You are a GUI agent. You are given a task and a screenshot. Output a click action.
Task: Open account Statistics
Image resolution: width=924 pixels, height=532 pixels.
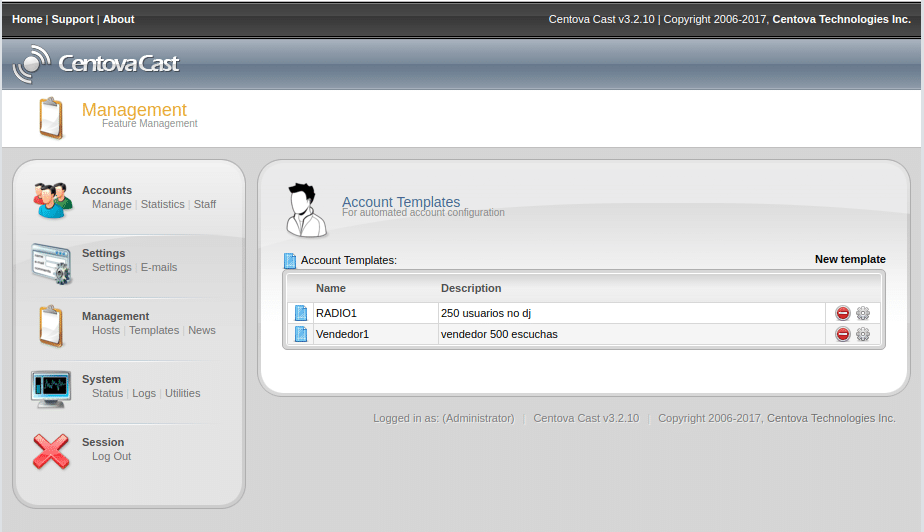click(163, 204)
